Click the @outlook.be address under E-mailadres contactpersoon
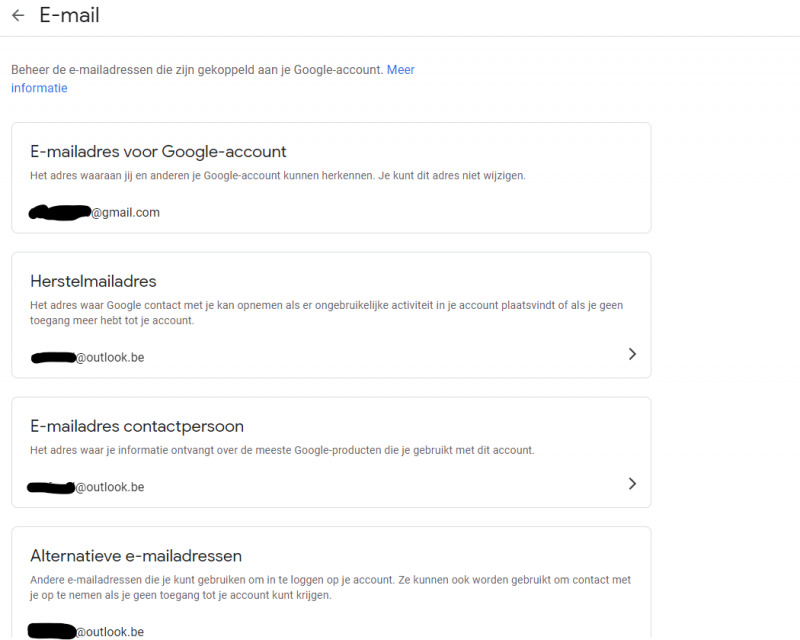 point(110,487)
